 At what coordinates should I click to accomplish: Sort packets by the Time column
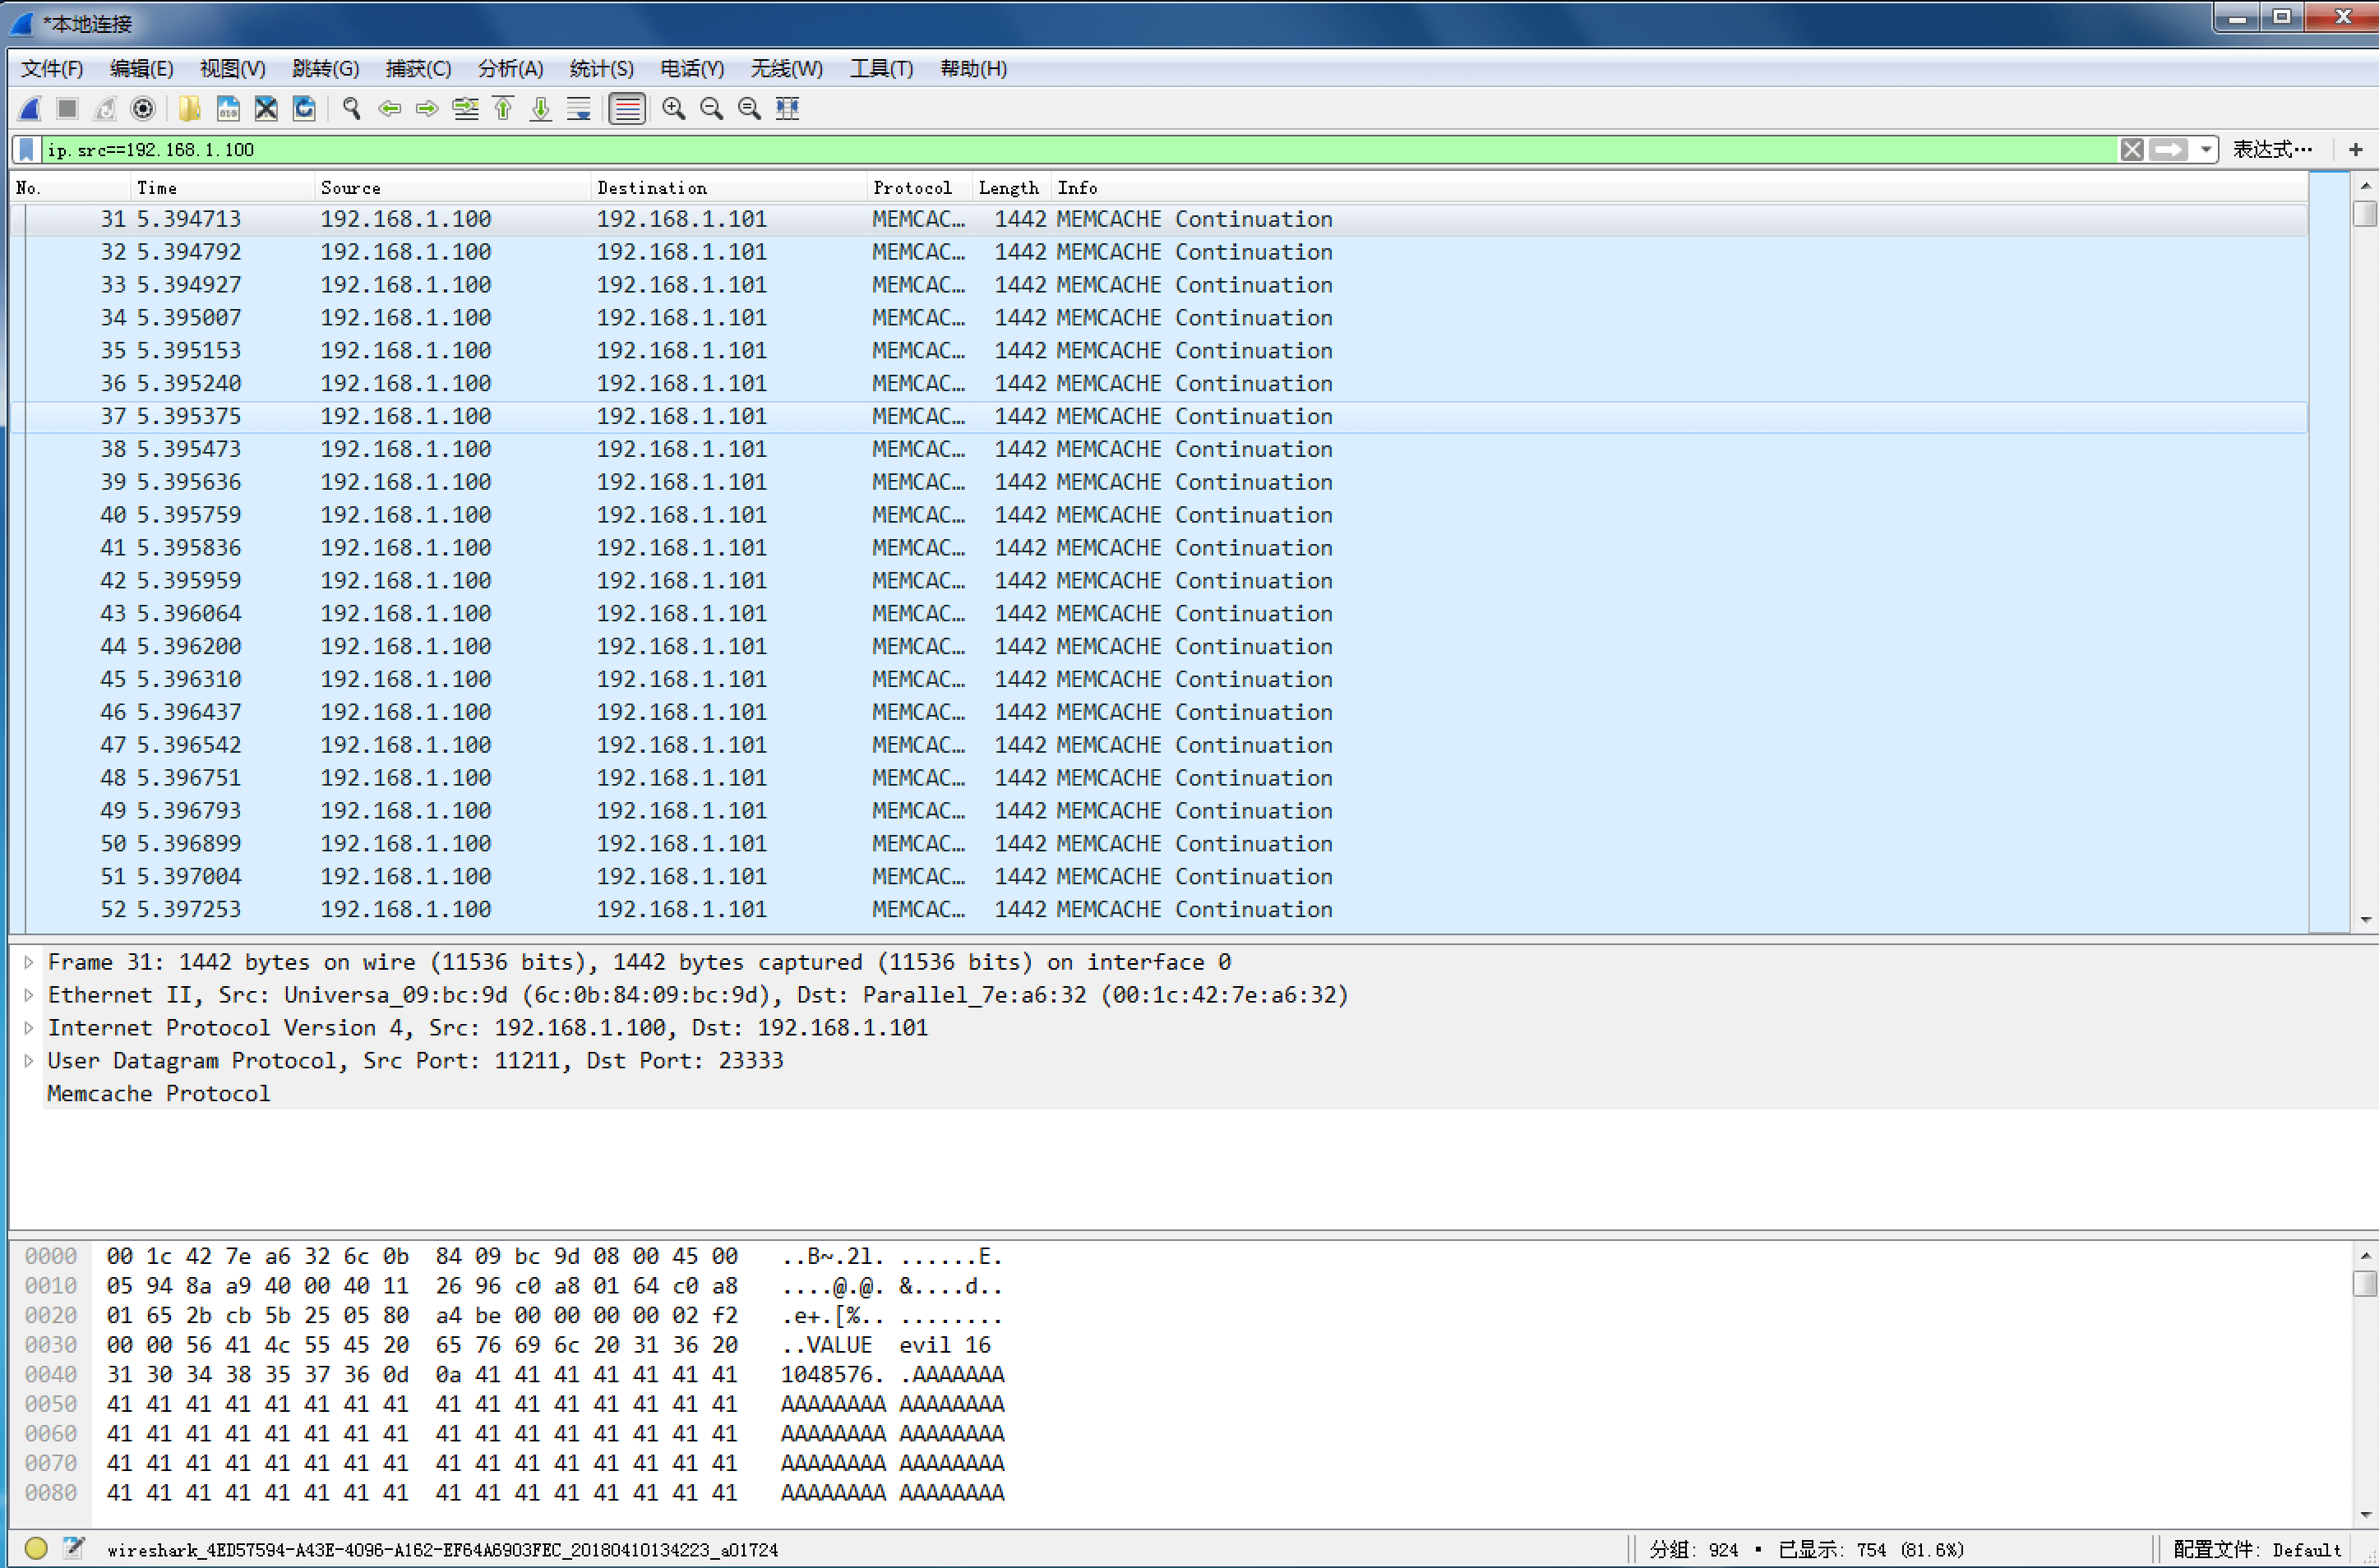[222, 188]
